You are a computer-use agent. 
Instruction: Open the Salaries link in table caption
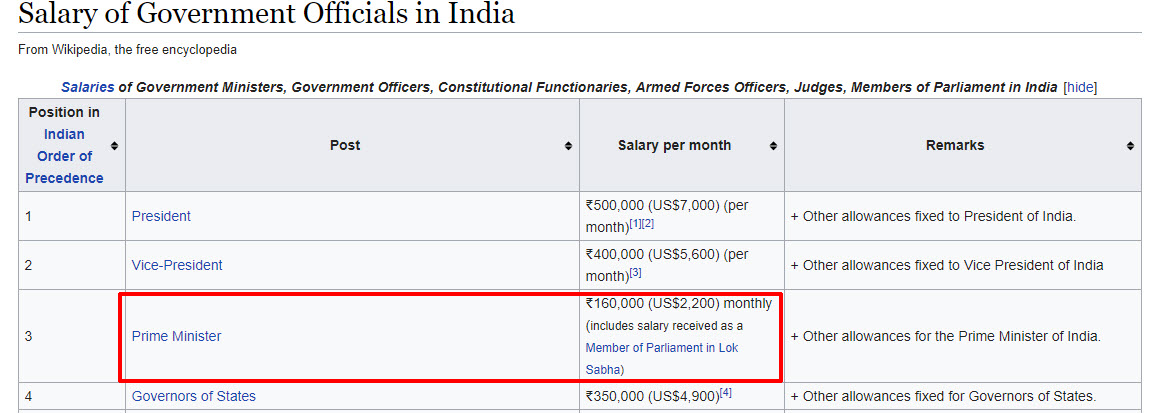(87, 87)
